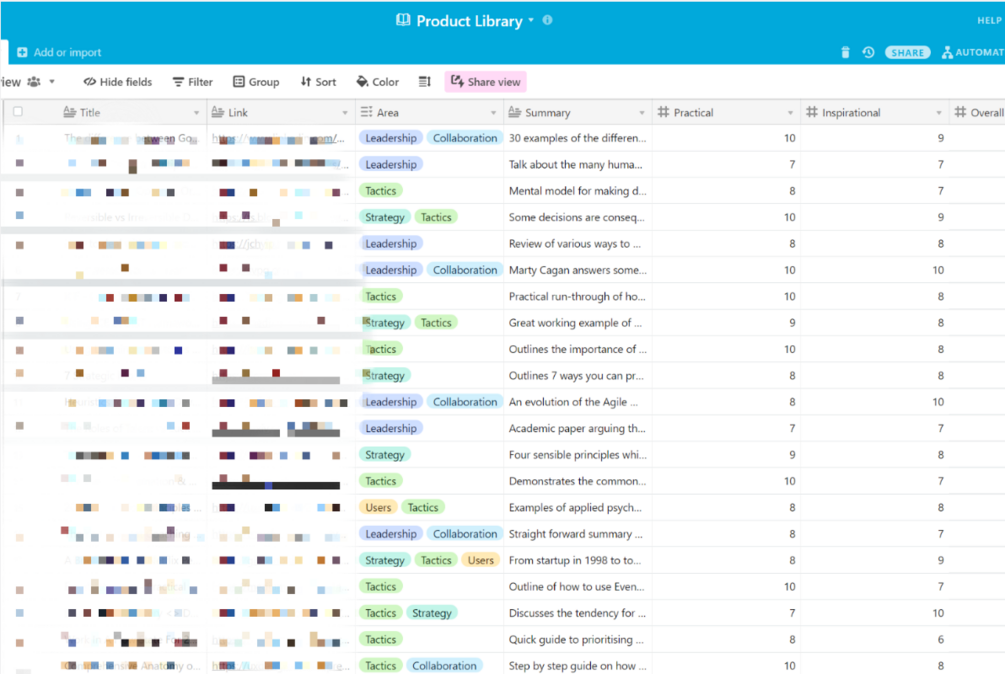
Task: Click the row height icon
Action: [424, 82]
